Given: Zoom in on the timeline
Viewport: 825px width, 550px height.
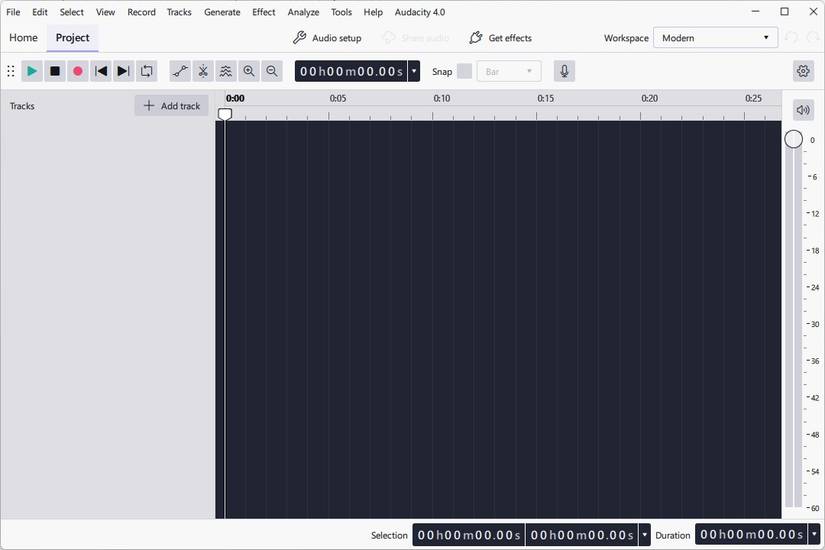Looking at the screenshot, I should click(x=249, y=71).
